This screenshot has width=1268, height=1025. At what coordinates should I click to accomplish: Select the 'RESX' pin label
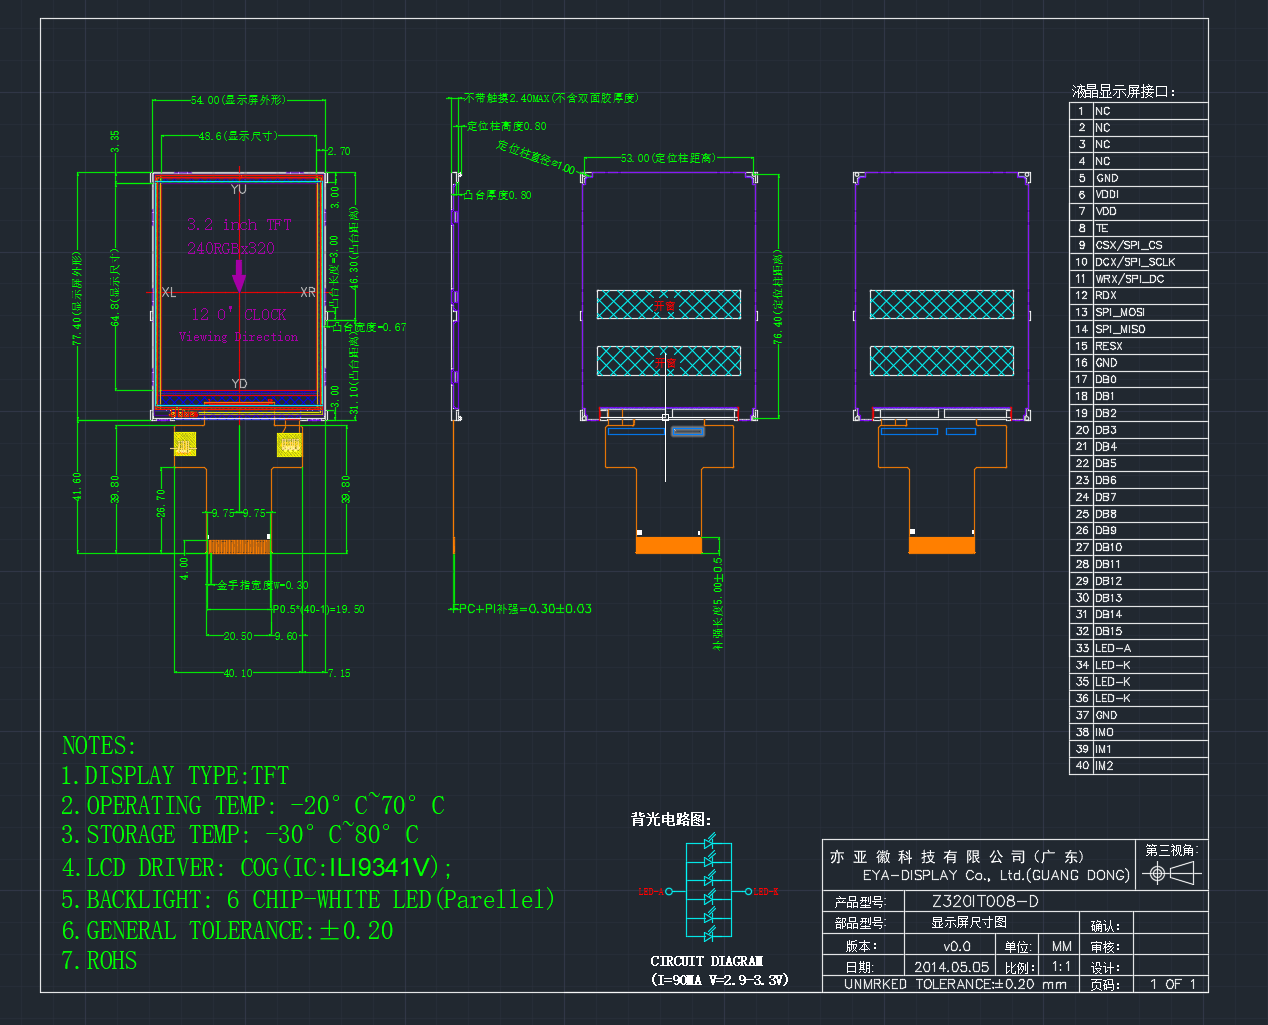[1109, 346]
